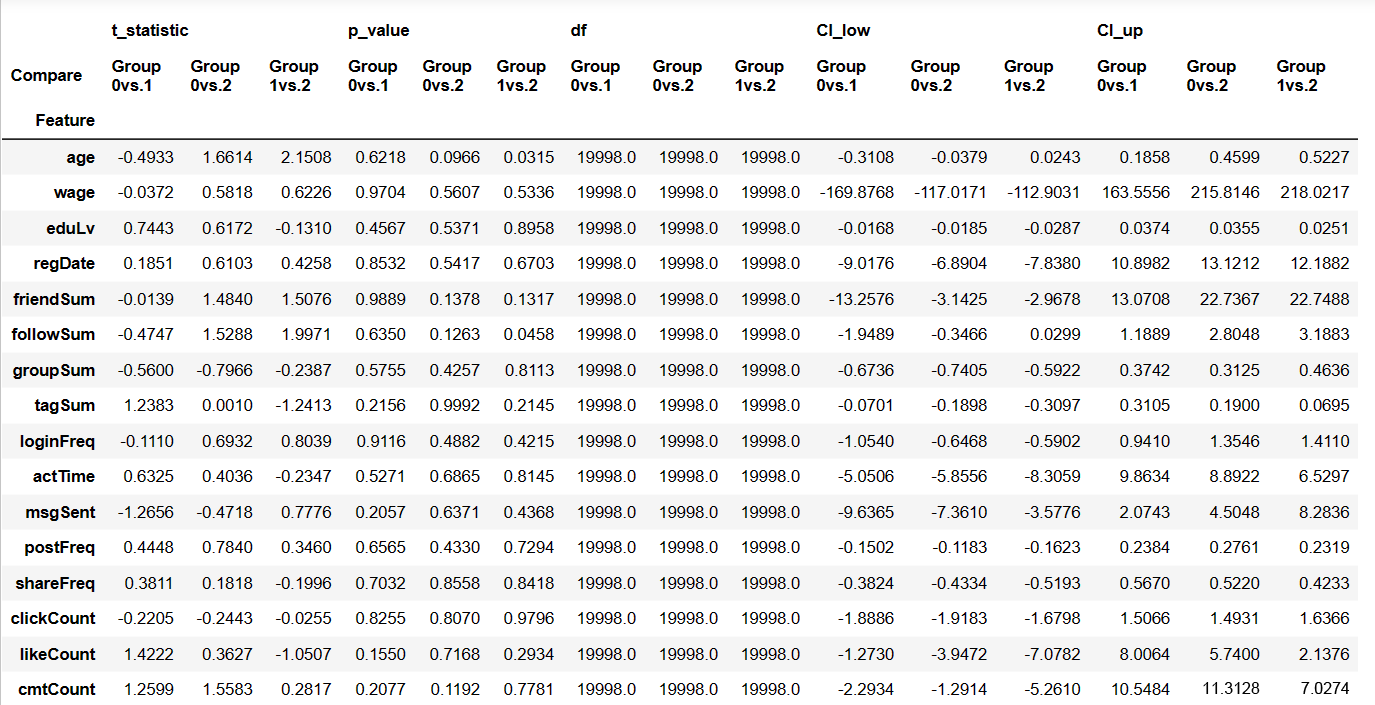Select wage CI_up value 218.0217
The height and width of the screenshot is (705, 1375).
[1315, 192]
